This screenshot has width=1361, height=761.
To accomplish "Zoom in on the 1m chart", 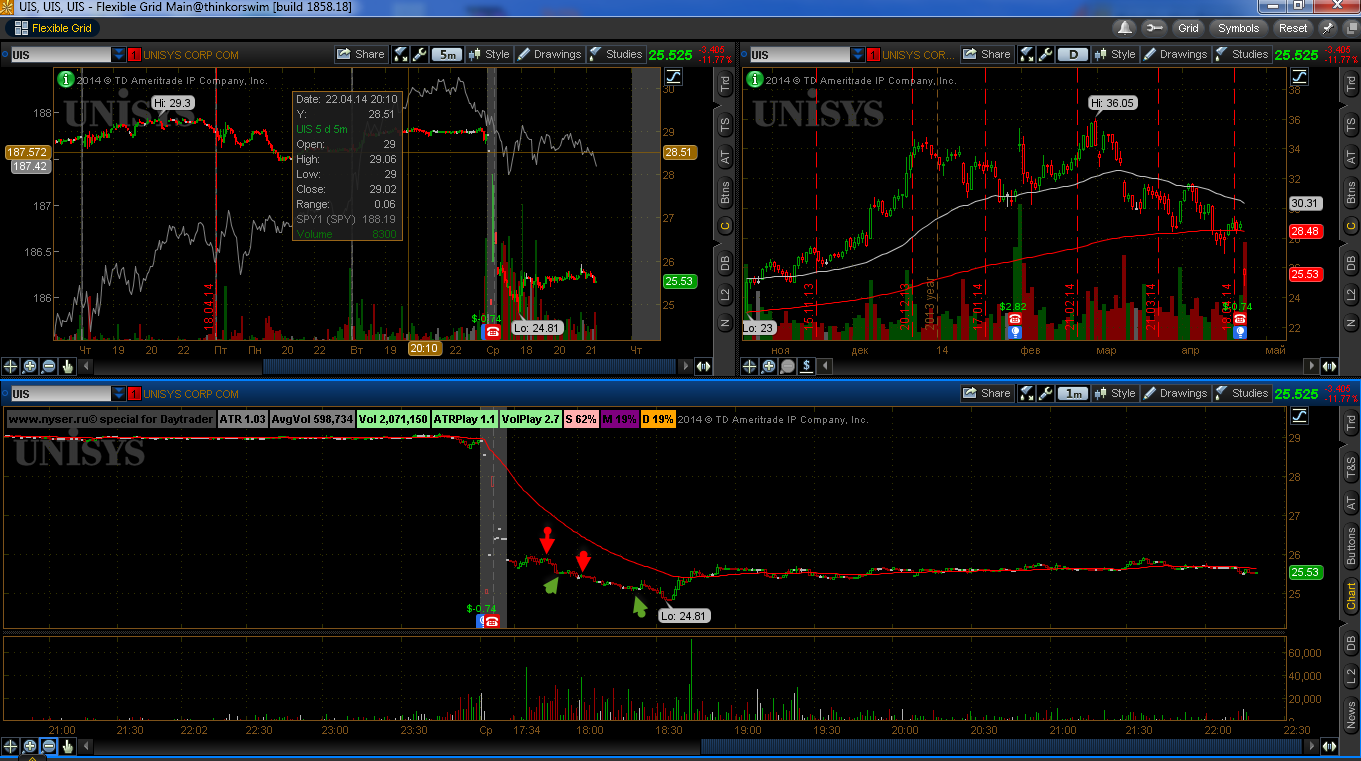I will [x=30, y=746].
